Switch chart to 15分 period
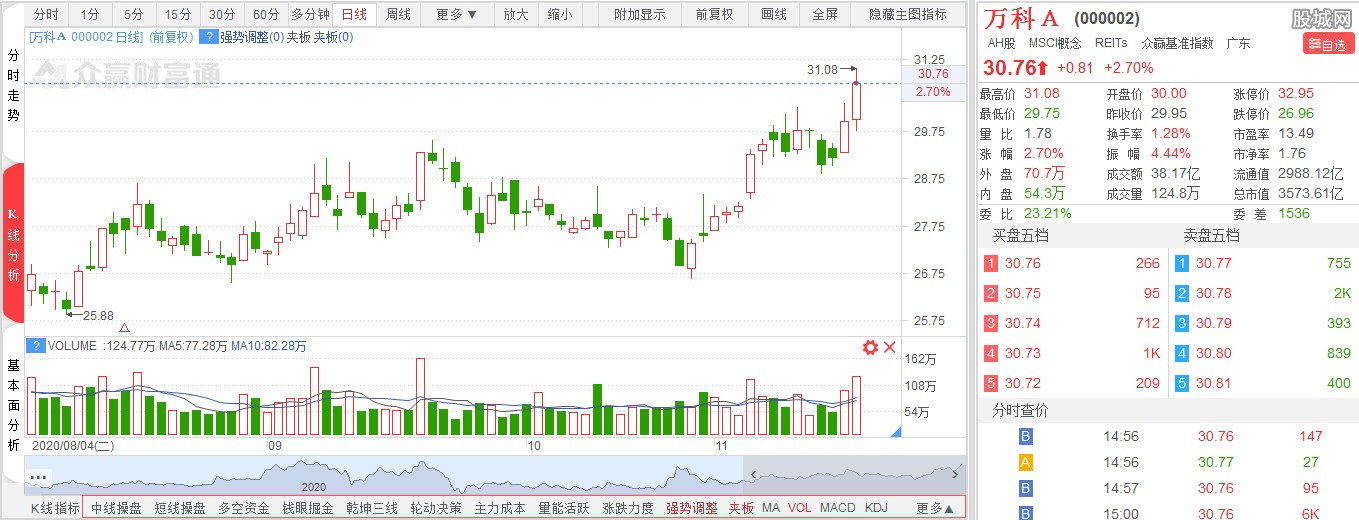Image resolution: width=1359 pixels, height=520 pixels. [178, 14]
